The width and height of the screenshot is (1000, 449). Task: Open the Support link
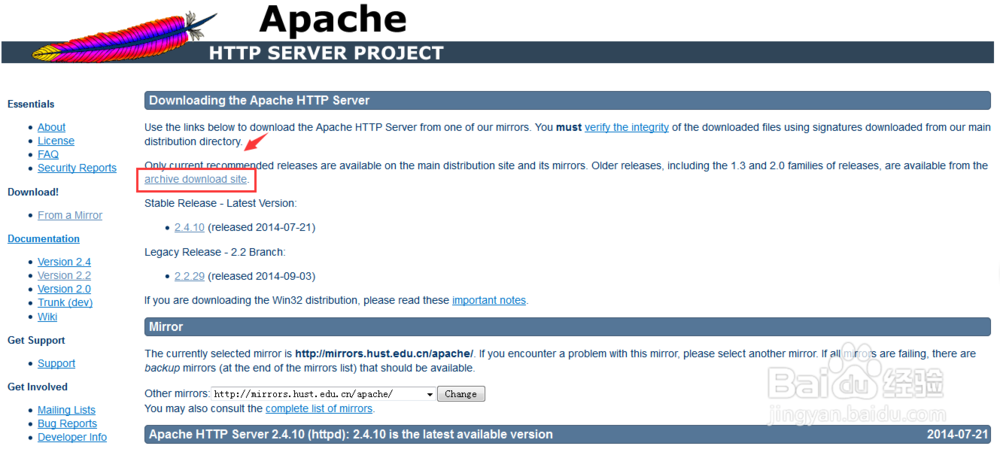point(56,363)
